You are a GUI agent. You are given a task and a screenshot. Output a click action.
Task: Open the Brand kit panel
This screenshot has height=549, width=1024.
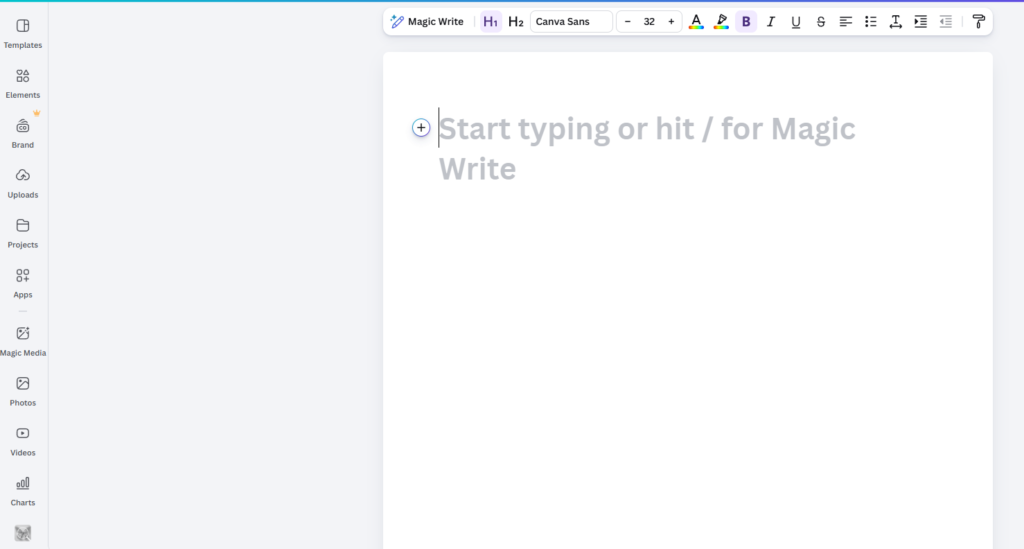[23, 132]
